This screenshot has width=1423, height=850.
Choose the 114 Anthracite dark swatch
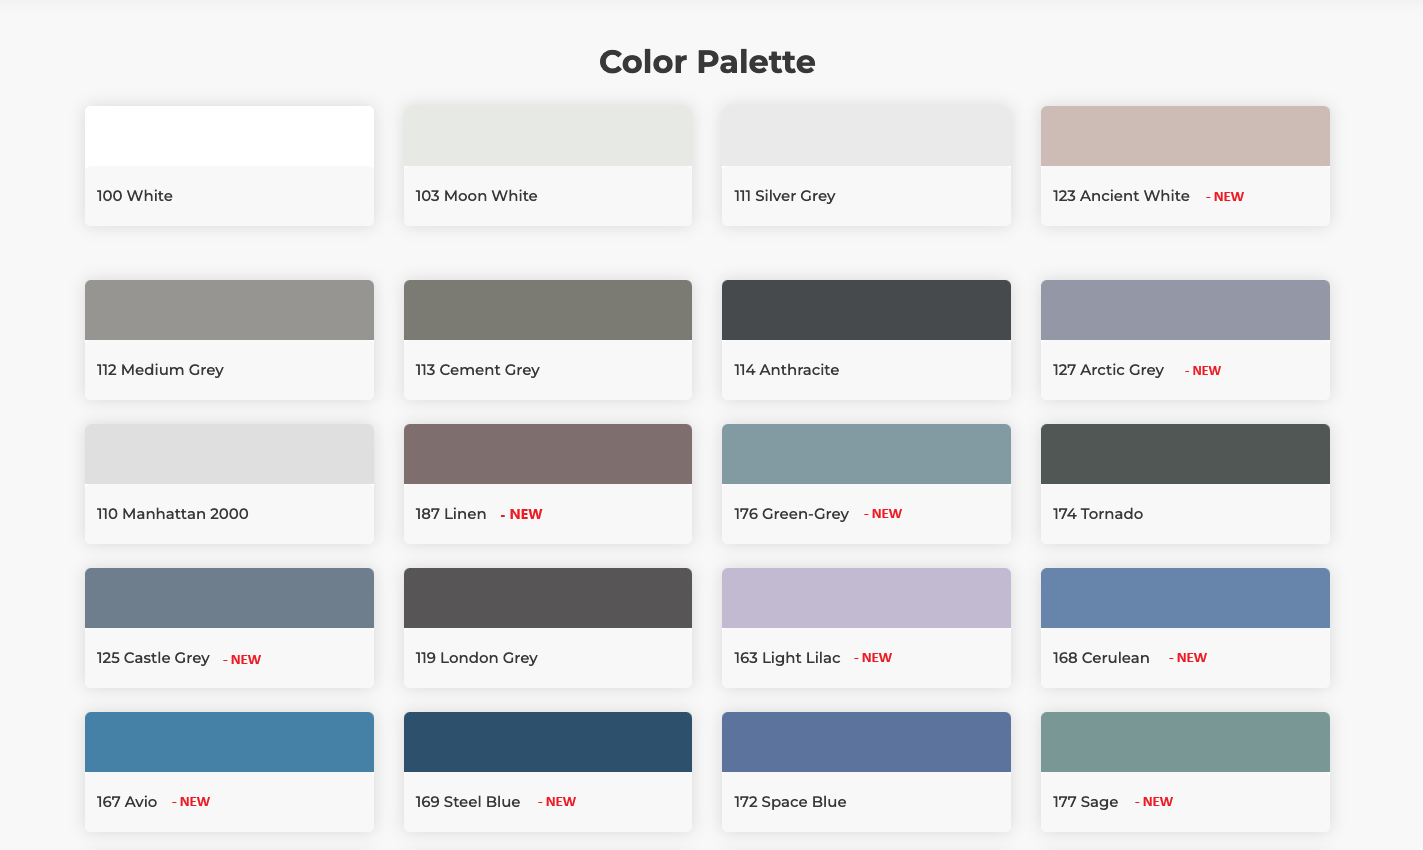pyautogui.click(x=866, y=311)
